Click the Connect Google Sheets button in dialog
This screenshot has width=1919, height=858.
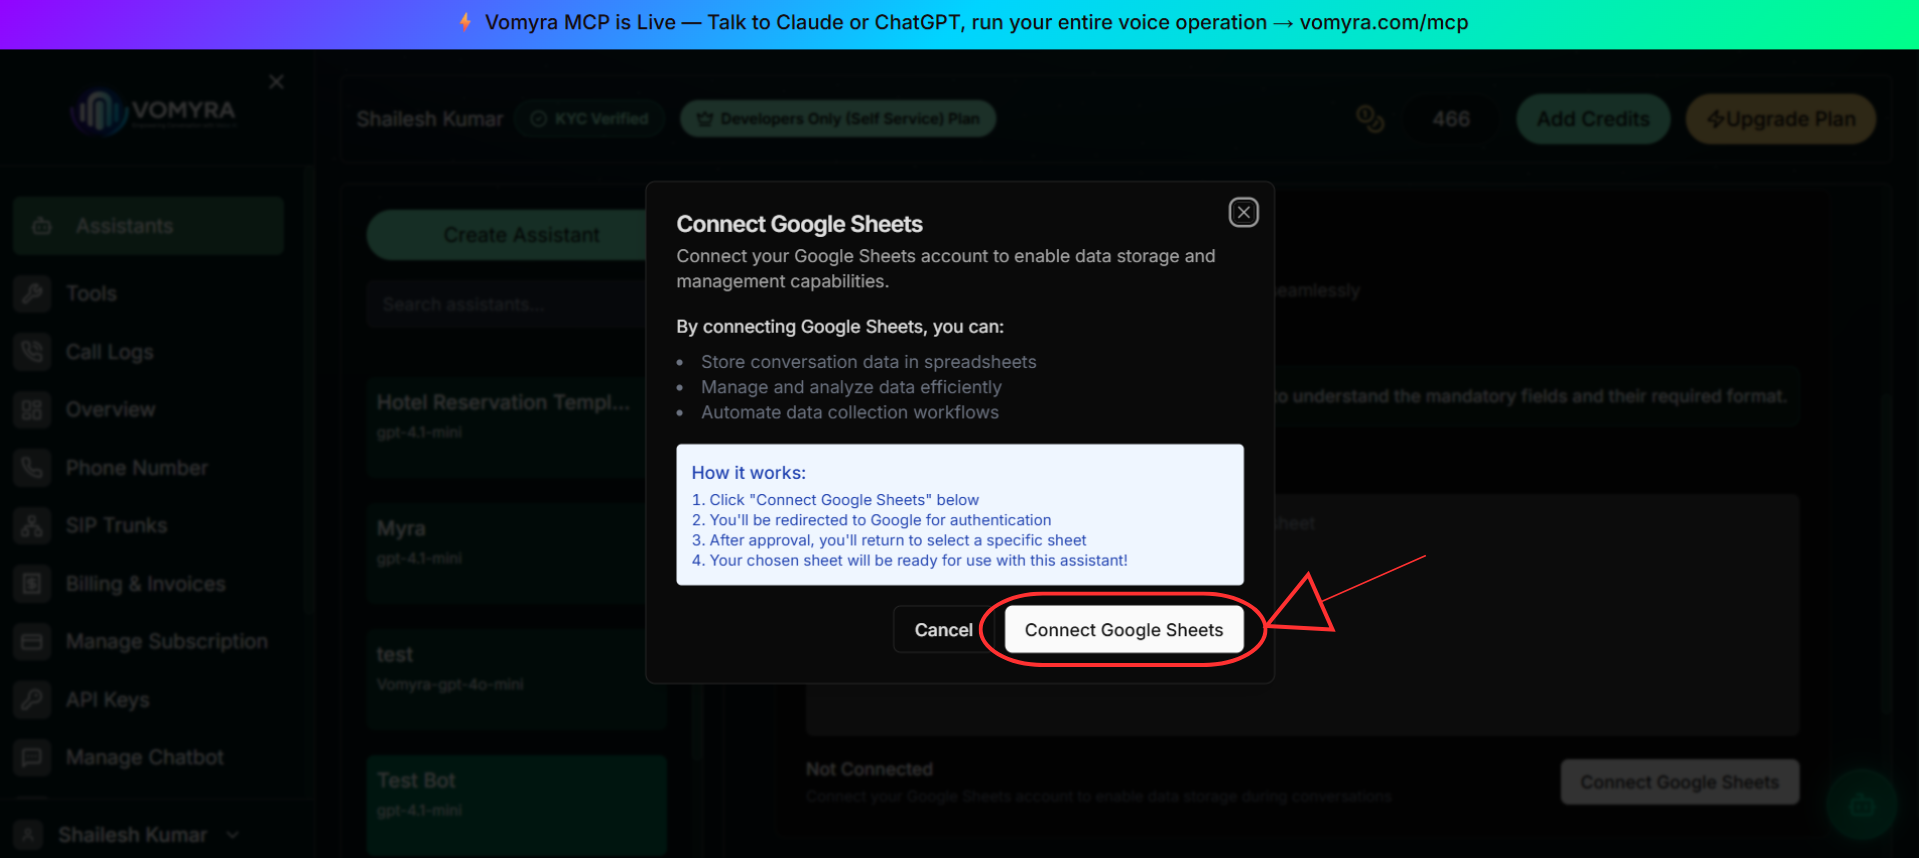coord(1123,629)
